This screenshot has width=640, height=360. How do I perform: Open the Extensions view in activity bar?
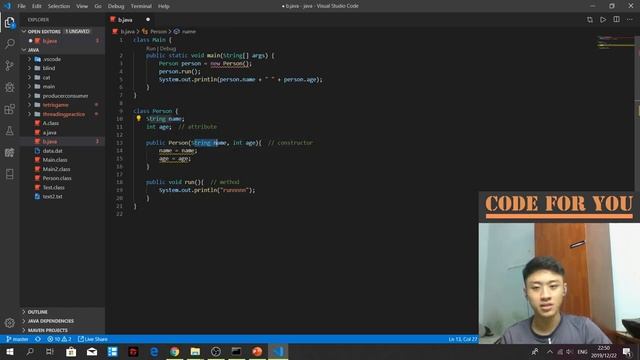click(9, 109)
